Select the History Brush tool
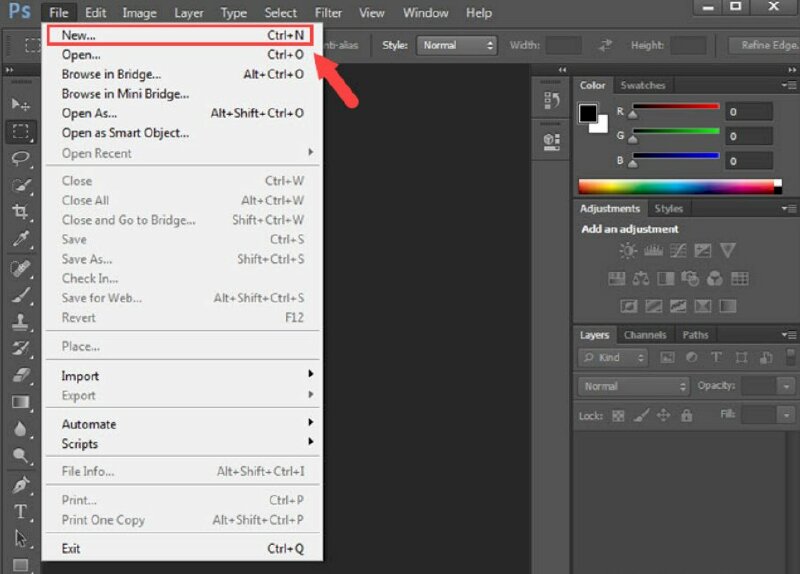The image size is (800, 574). click(20, 348)
